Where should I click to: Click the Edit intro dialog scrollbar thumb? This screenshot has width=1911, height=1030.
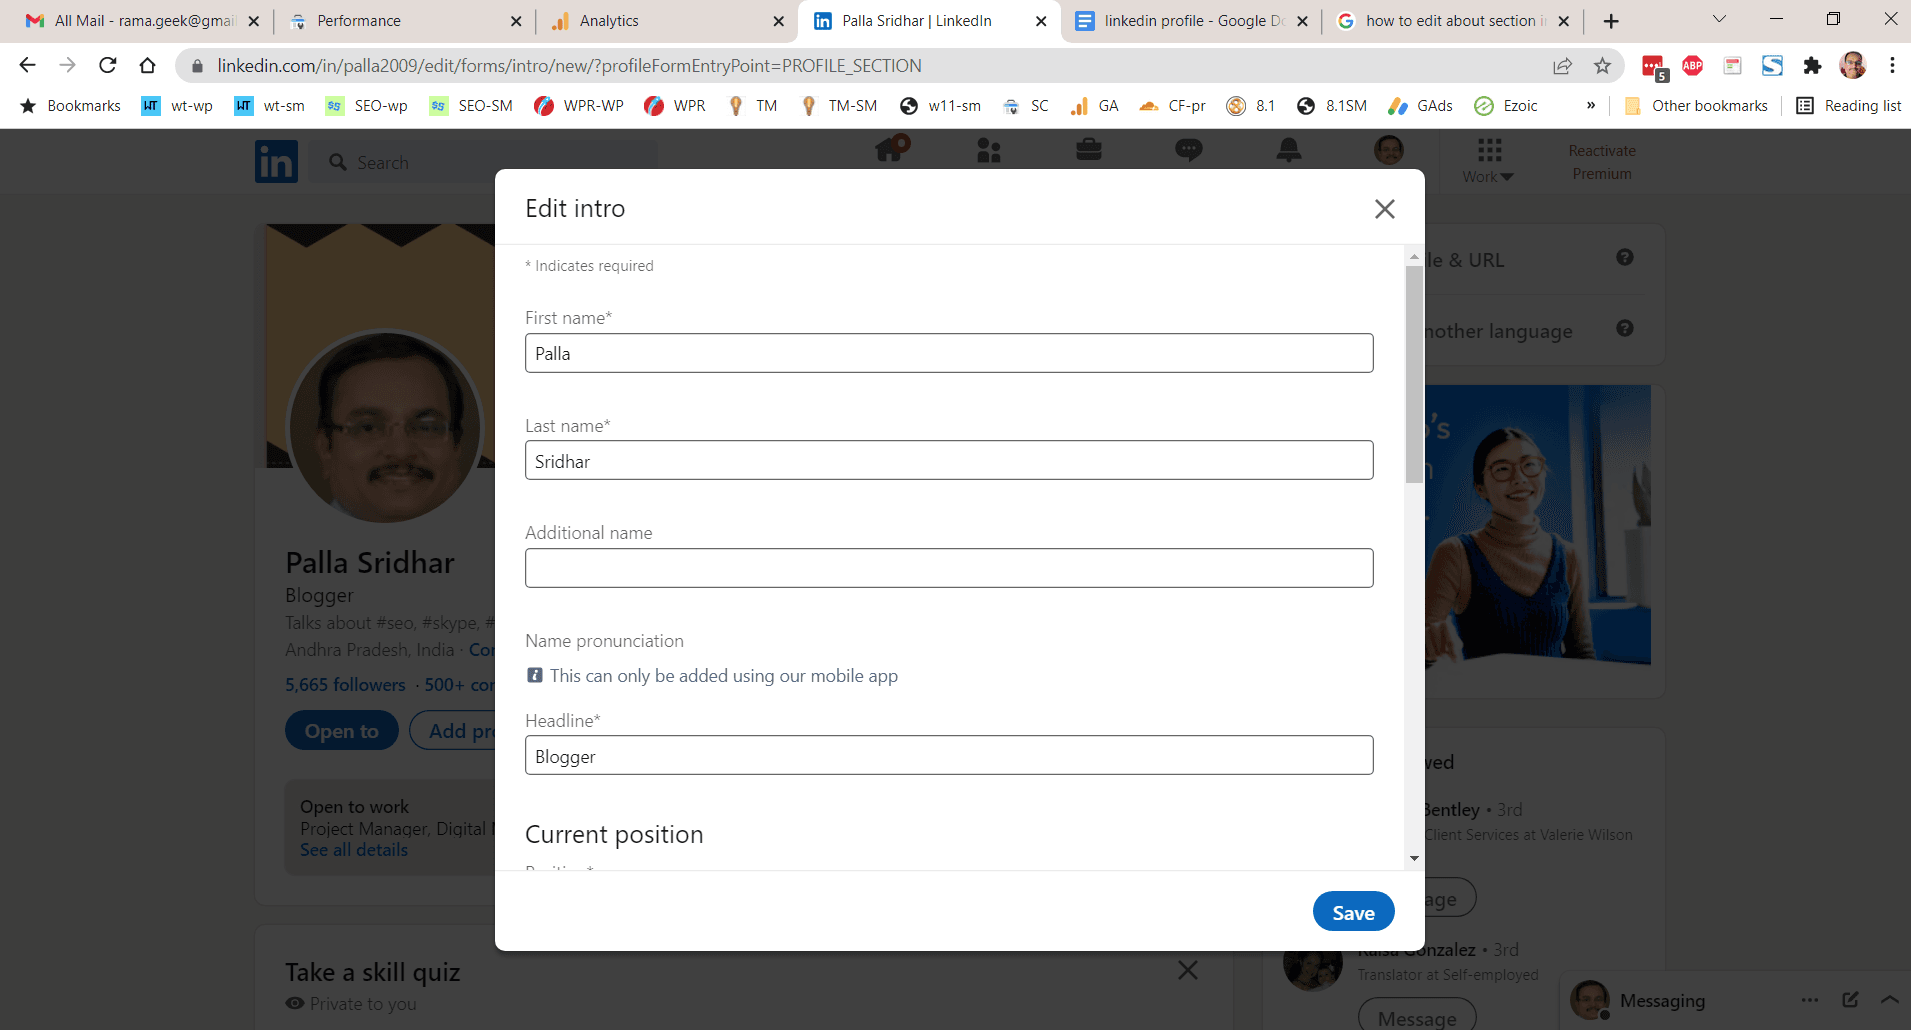[x=1414, y=375]
